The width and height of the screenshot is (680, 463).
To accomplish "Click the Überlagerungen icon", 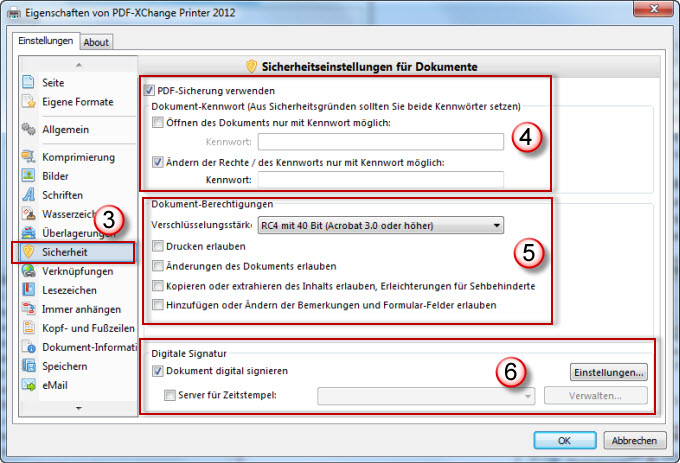I will click(x=29, y=233).
